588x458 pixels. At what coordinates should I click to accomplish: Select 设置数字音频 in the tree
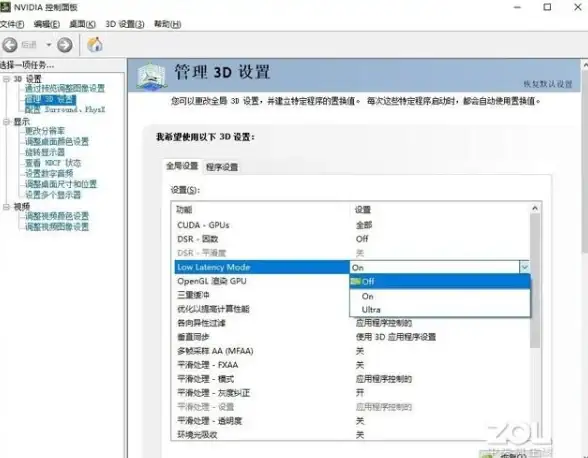(49, 173)
